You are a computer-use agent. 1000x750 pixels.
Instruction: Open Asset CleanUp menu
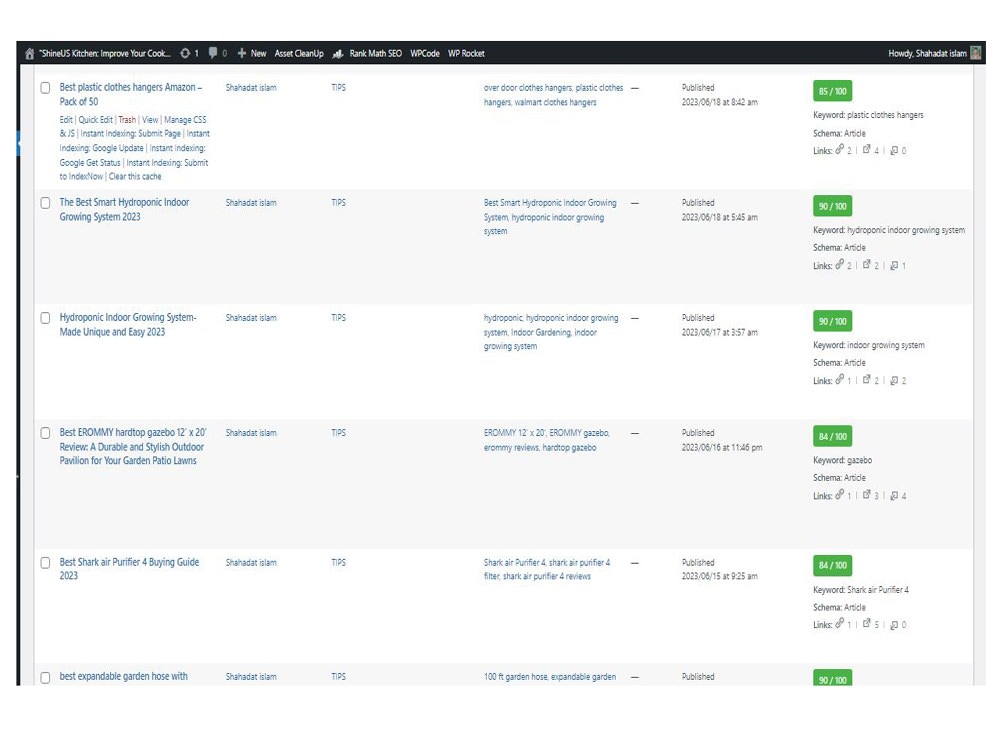click(x=299, y=54)
